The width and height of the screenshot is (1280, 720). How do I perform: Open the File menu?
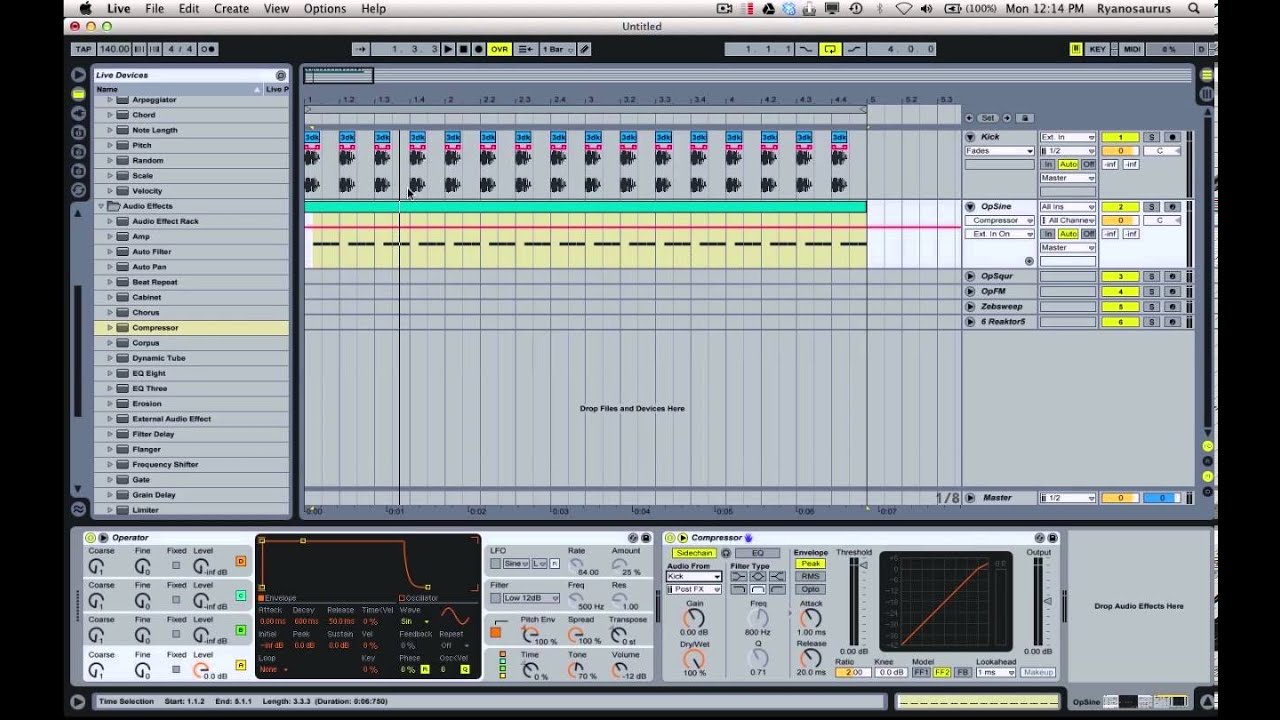(x=154, y=9)
